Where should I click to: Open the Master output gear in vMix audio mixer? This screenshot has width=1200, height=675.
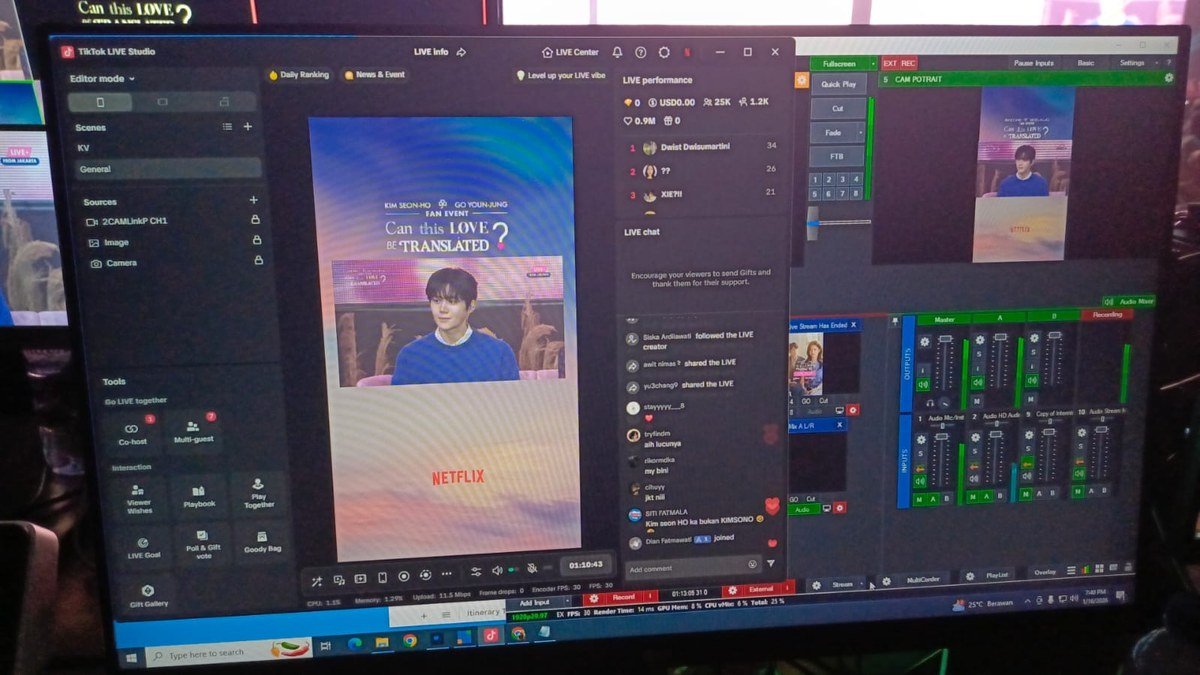pos(925,341)
